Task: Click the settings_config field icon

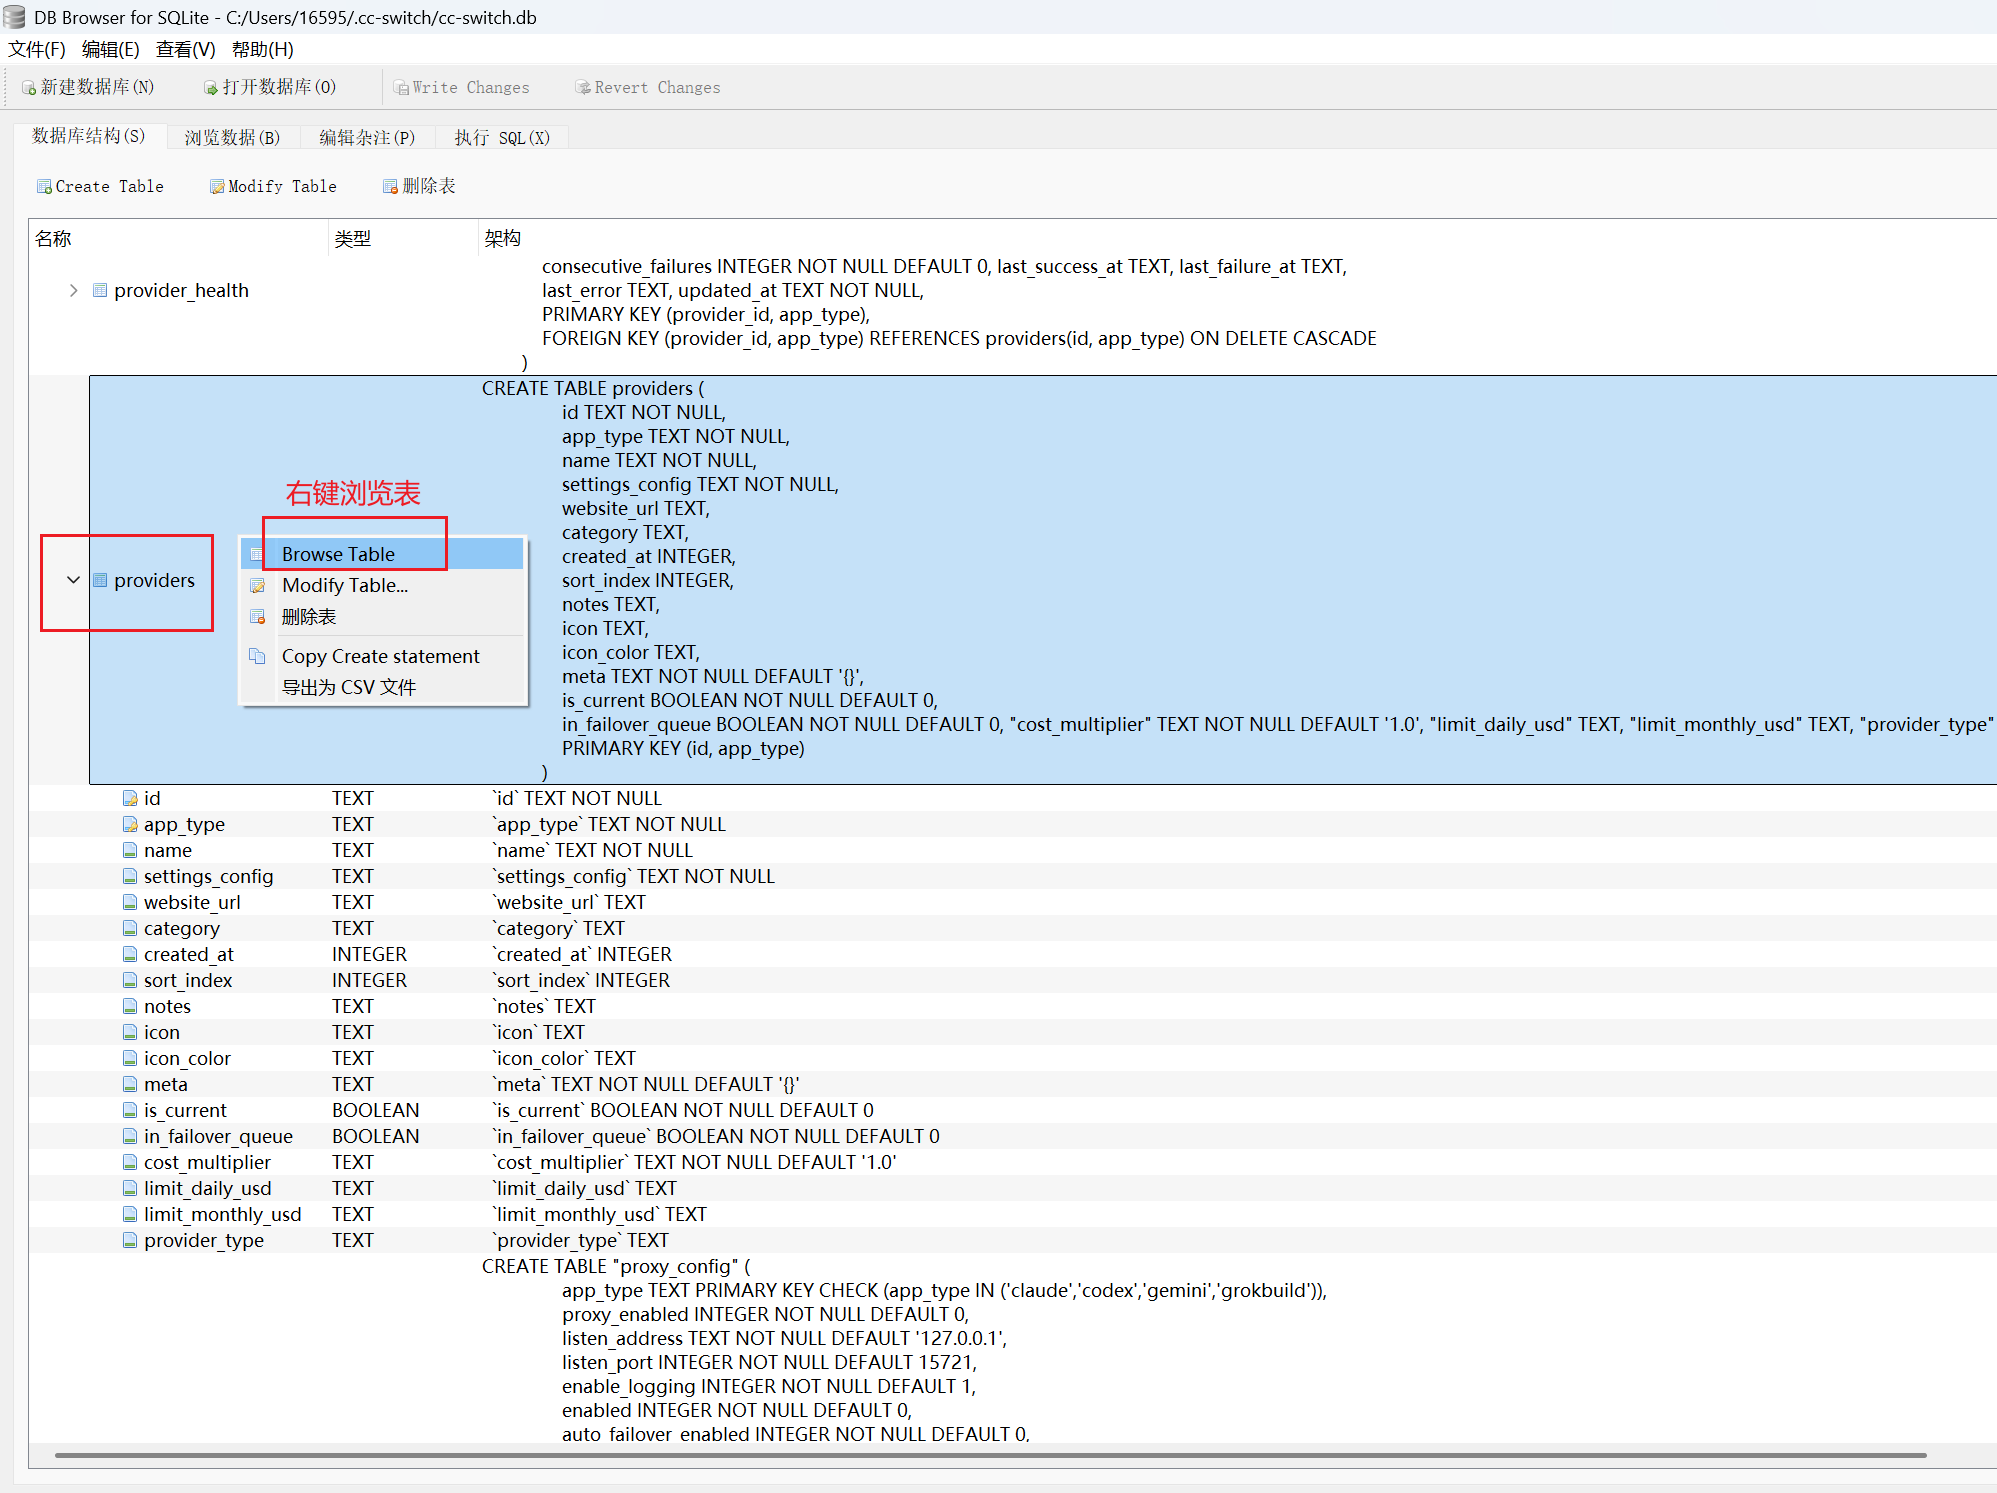Action: [130, 876]
